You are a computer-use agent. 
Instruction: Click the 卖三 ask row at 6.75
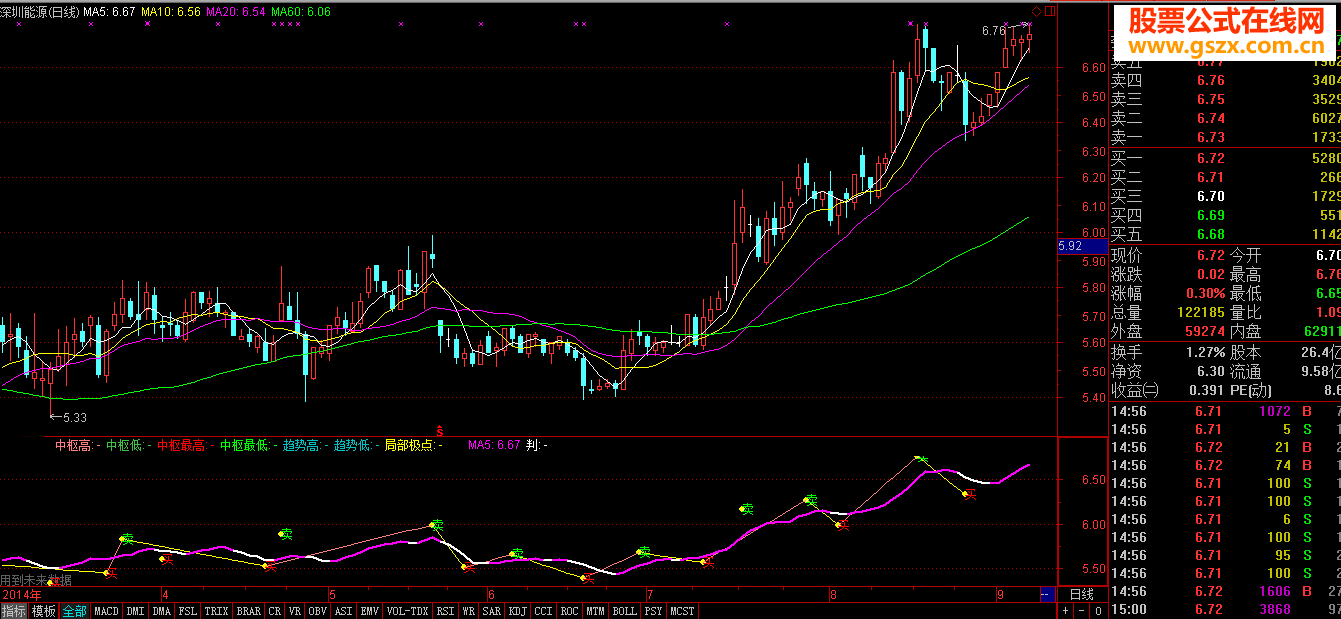pos(1225,99)
